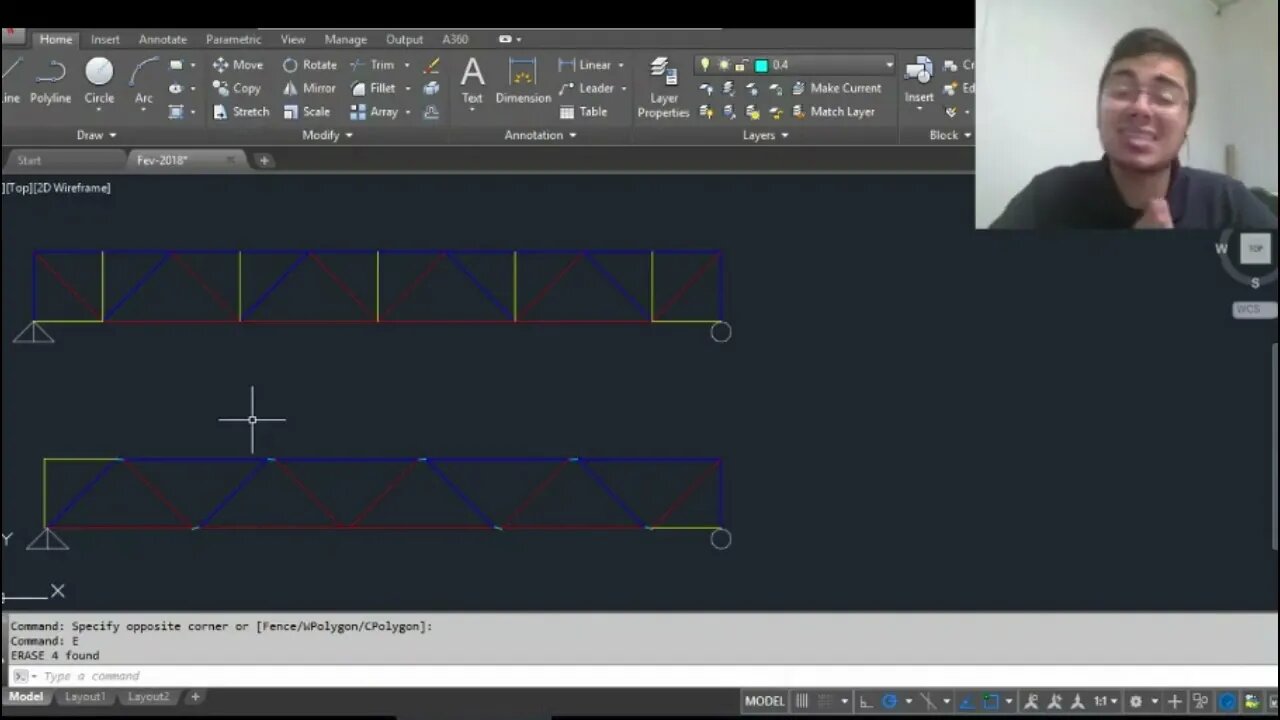Activate the Scale command
Screen dimensions: 1280x720
tap(306, 112)
